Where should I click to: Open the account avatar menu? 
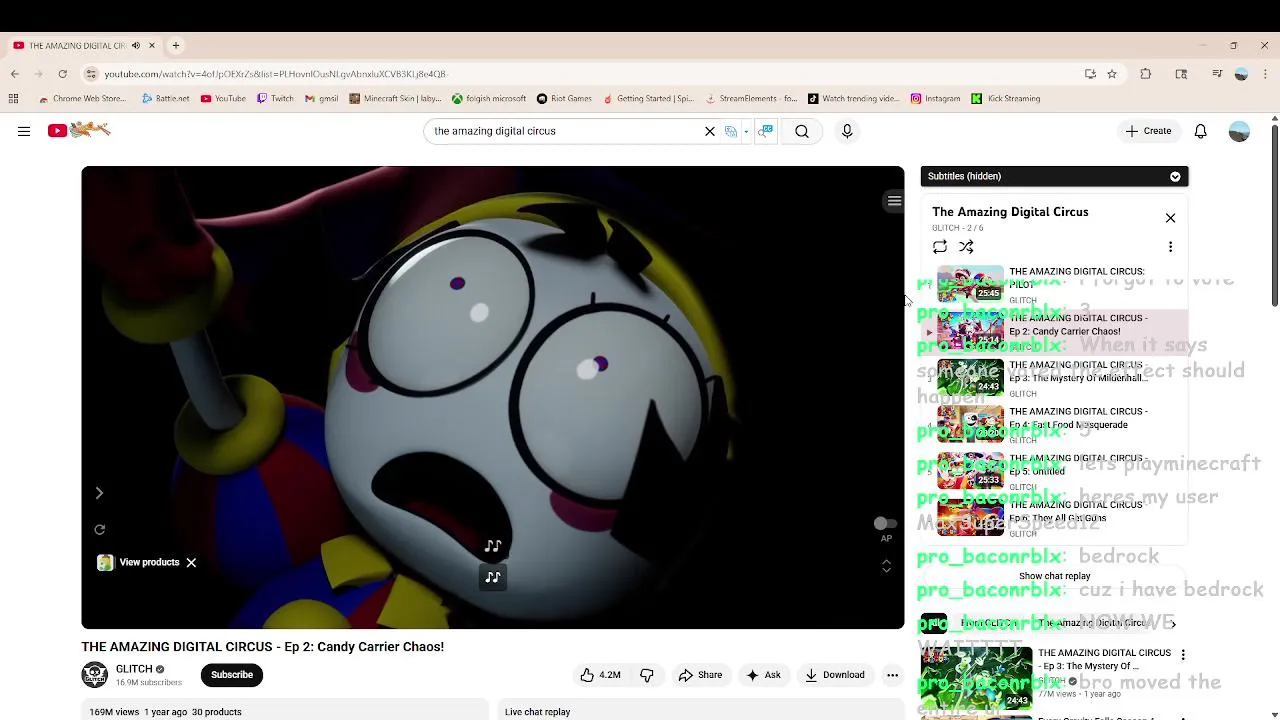[1239, 131]
